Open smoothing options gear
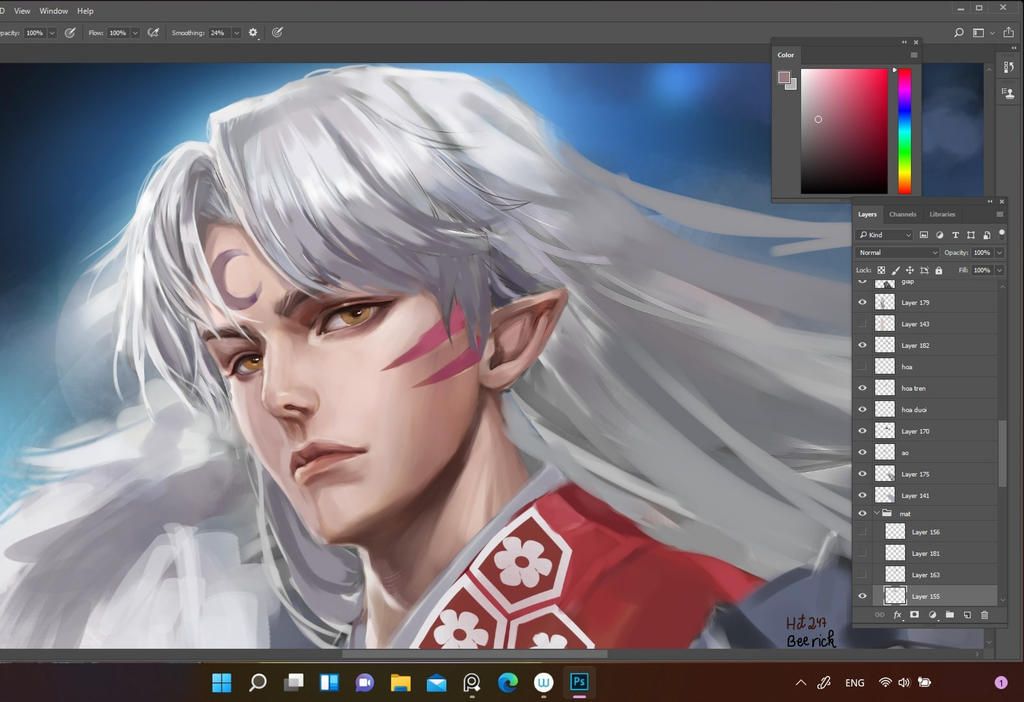 (x=253, y=33)
